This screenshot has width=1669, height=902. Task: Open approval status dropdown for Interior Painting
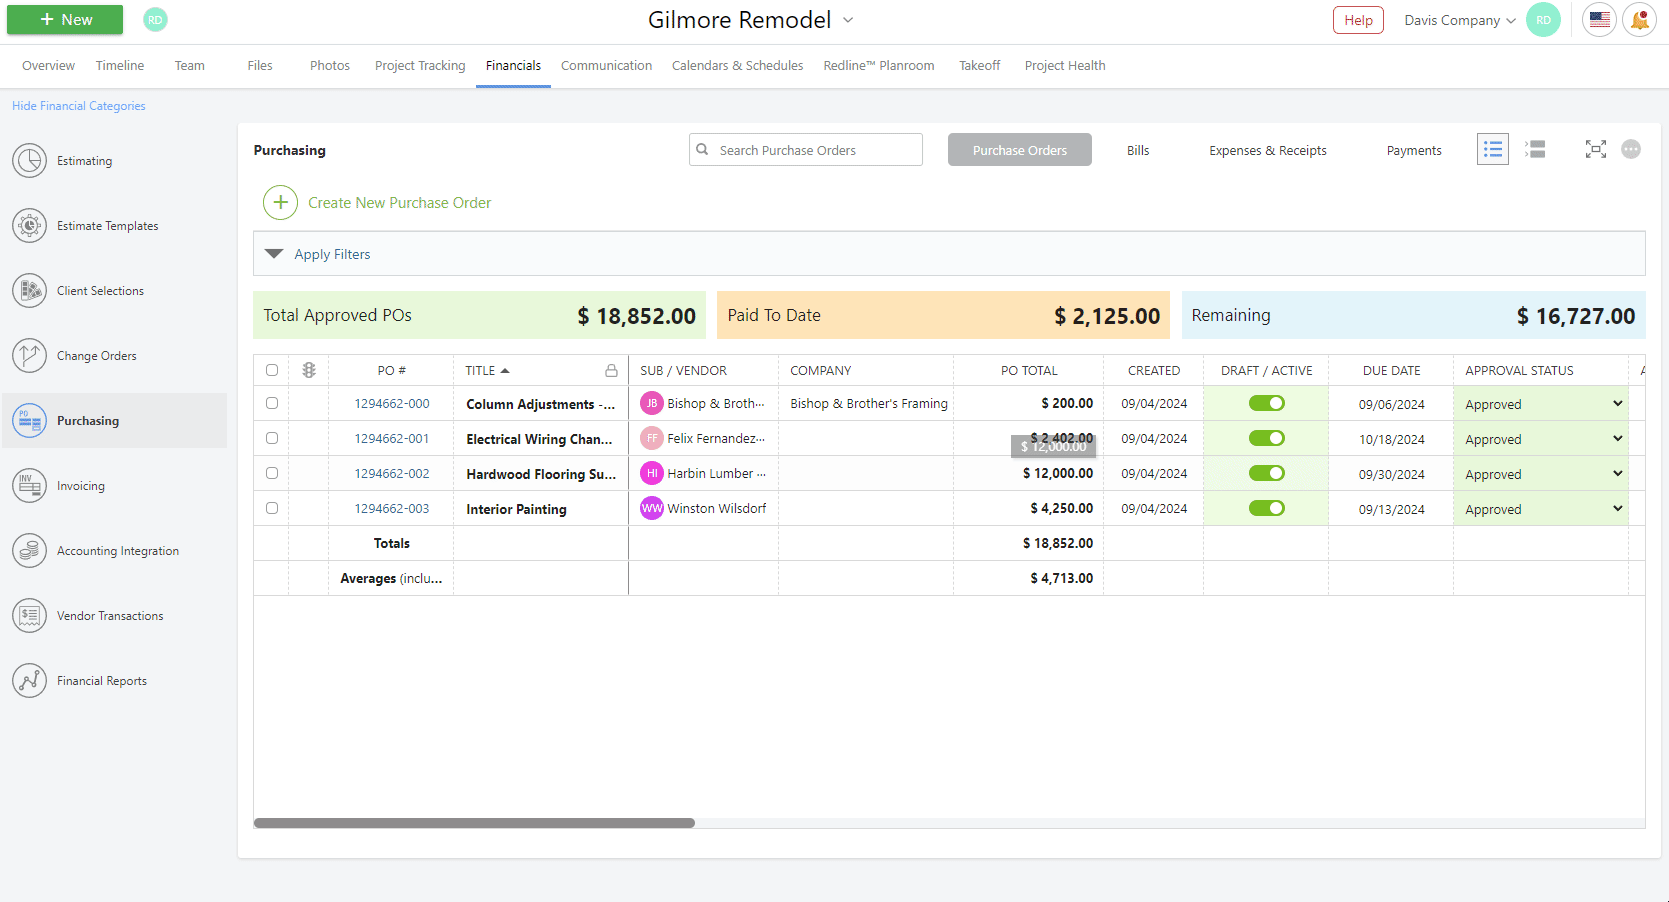1541,509
